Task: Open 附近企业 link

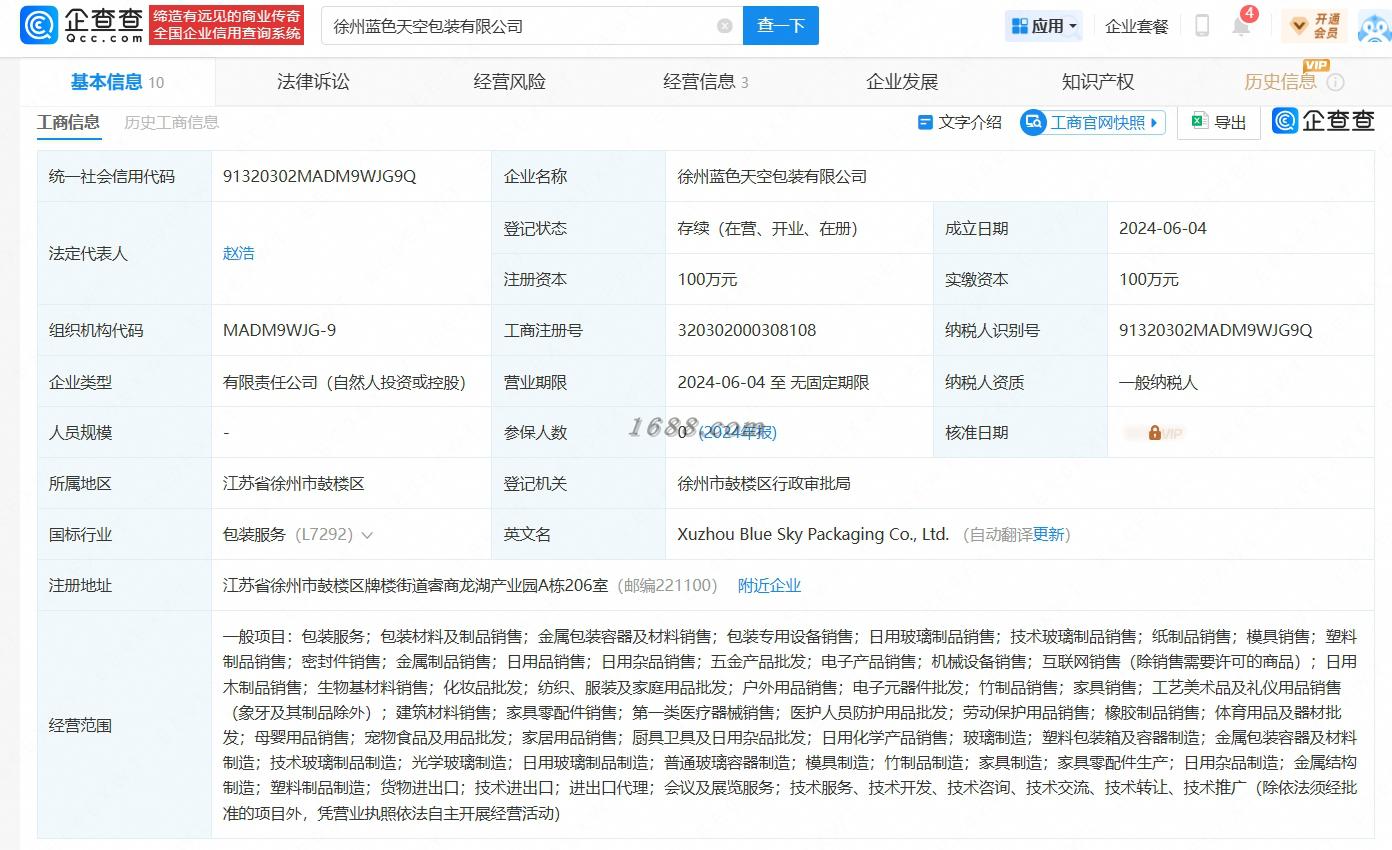Action: pos(769,585)
